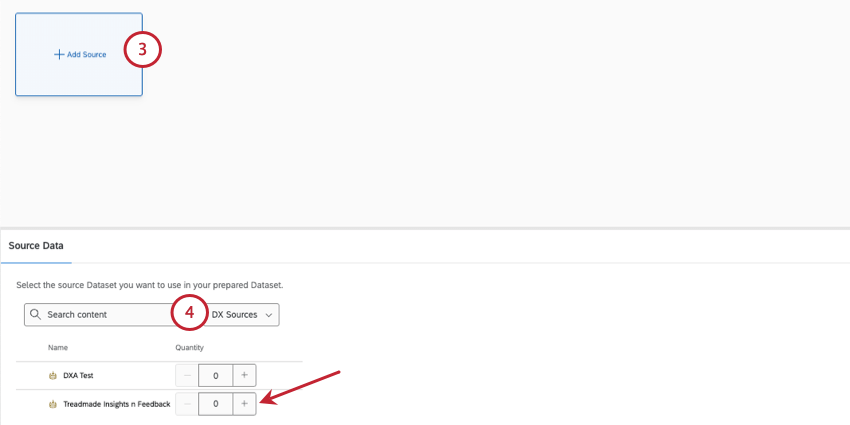
Task: Click the DXA Test dataset icon
Action: (53, 375)
